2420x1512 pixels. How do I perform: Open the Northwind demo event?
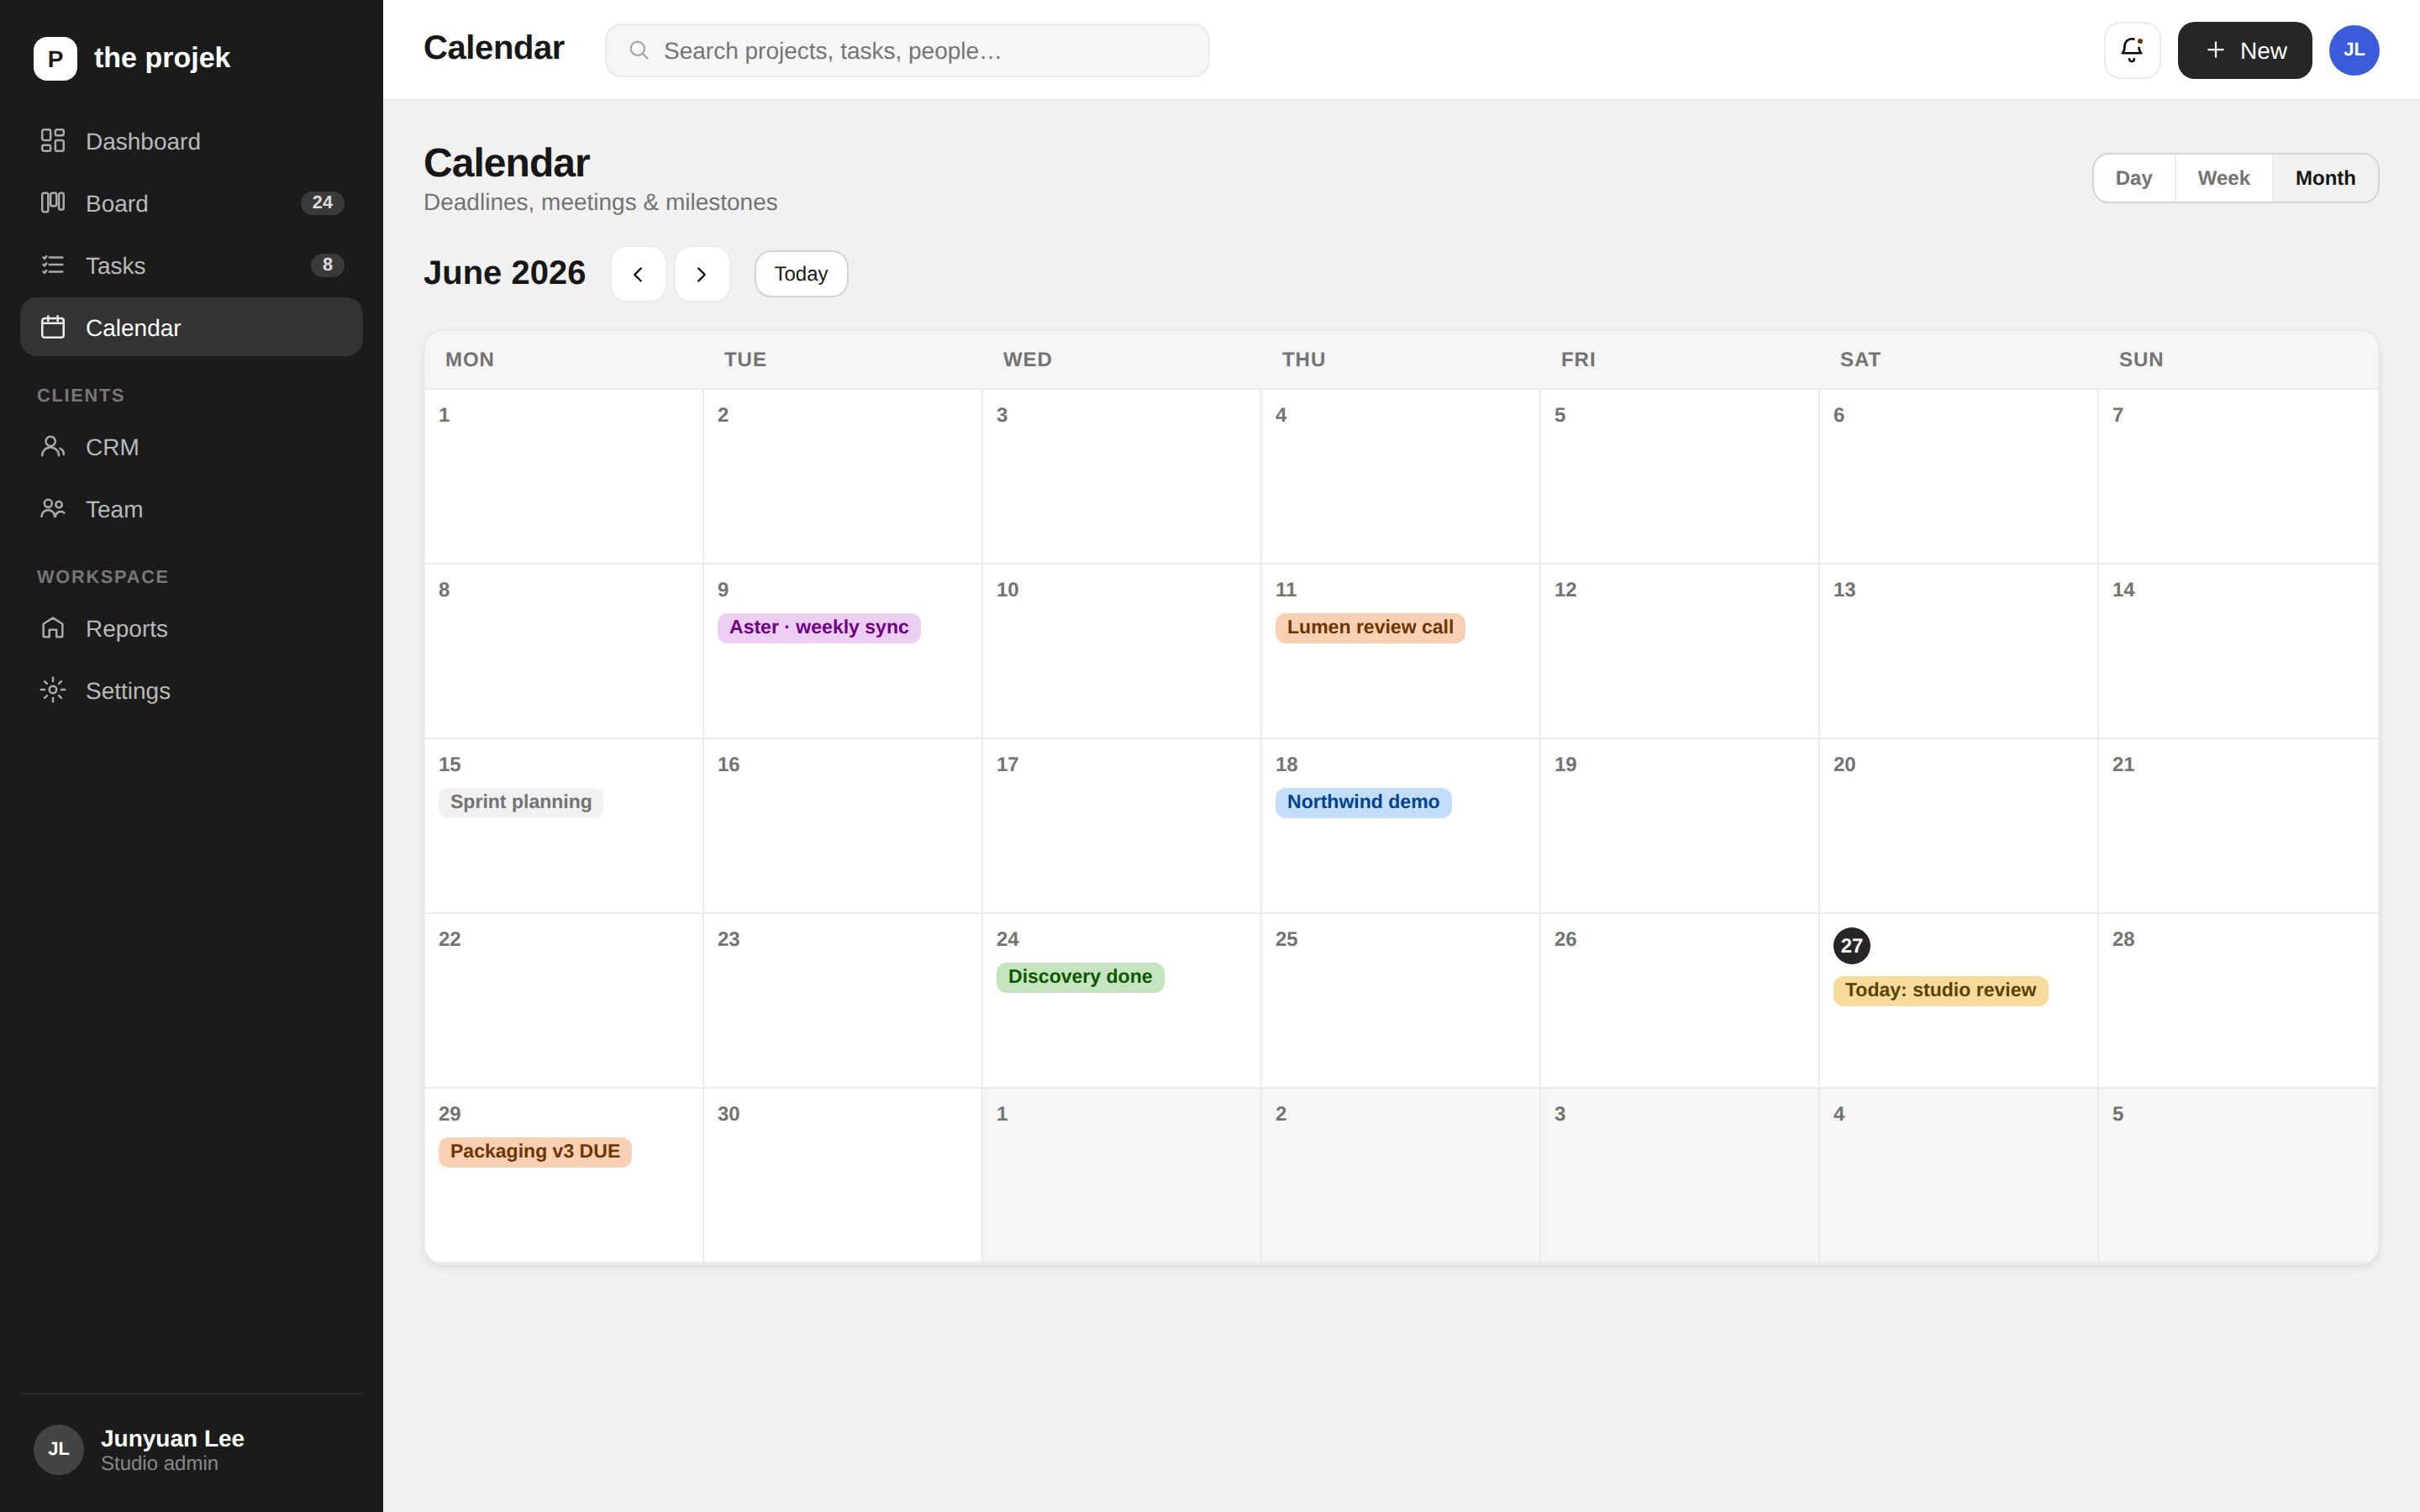(x=1363, y=802)
